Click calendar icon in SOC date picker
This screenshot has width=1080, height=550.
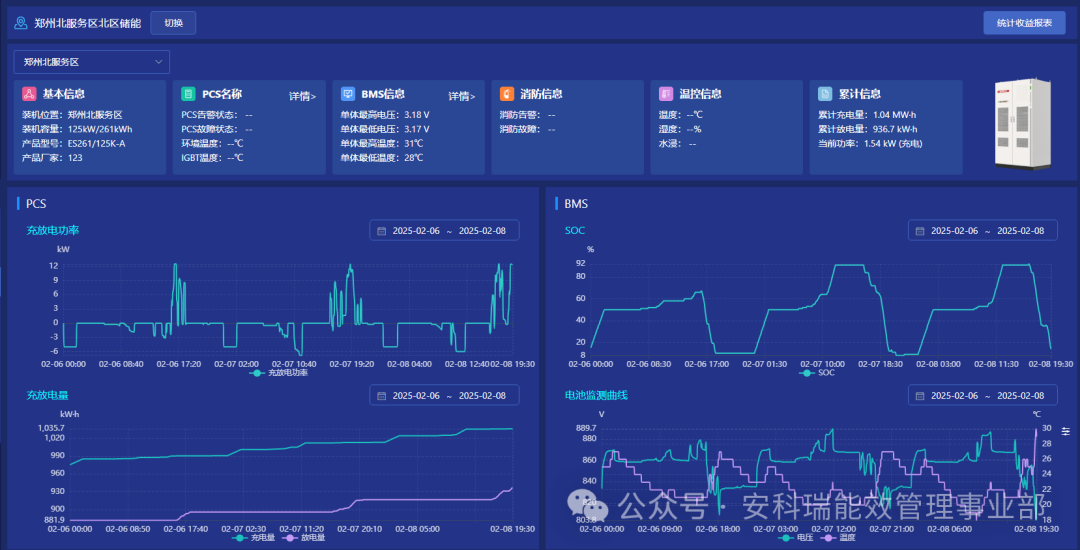pyautogui.click(x=920, y=231)
